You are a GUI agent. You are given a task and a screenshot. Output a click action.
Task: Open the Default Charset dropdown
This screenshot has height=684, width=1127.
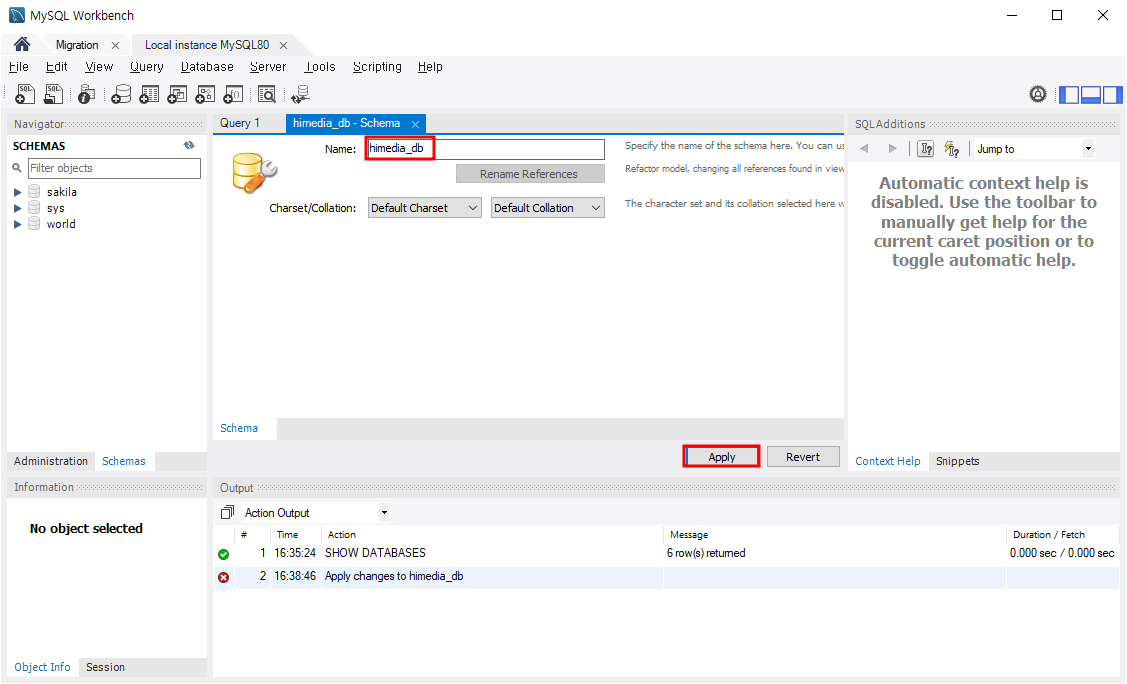(425, 208)
